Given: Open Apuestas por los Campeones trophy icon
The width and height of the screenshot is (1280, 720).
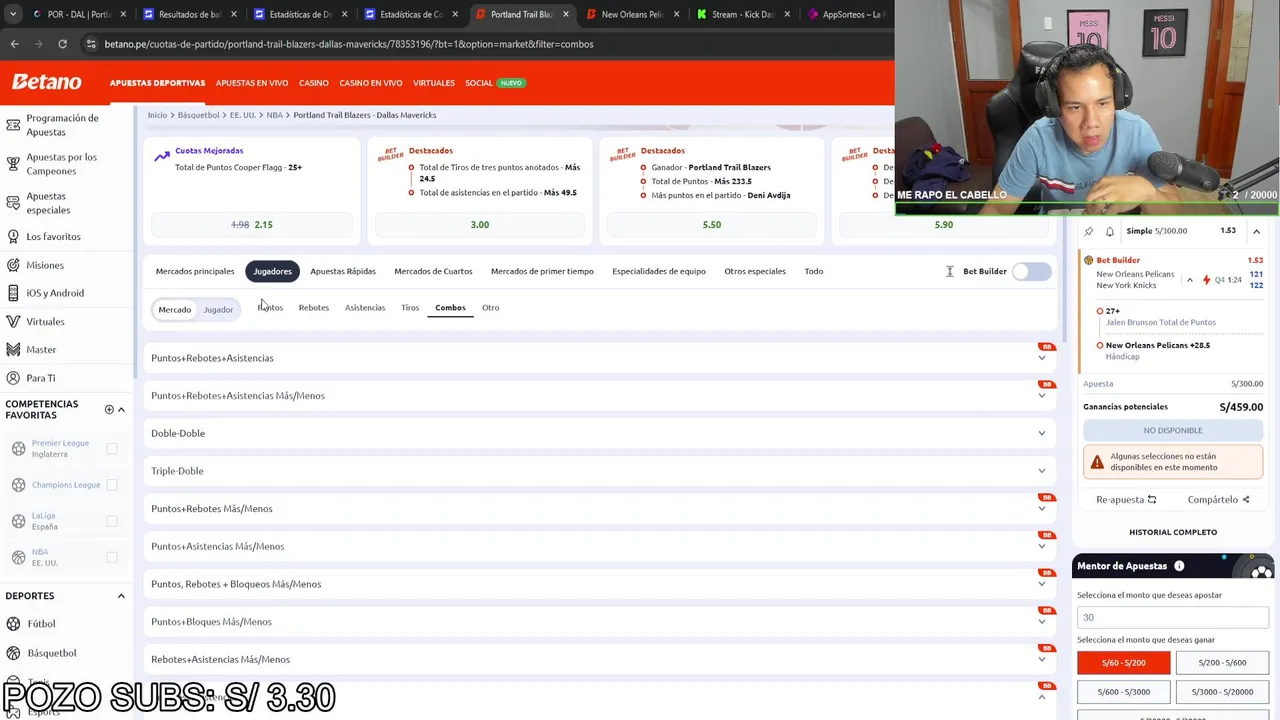Looking at the screenshot, I should click(13, 164).
